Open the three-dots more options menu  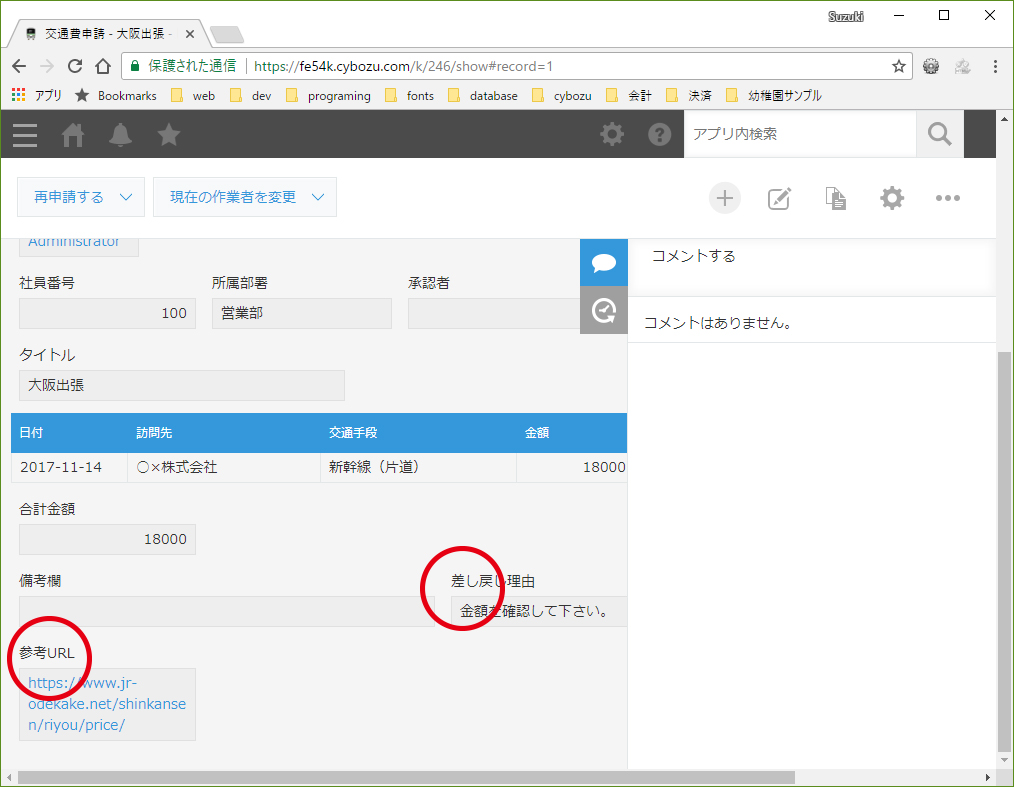(x=947, y=198)
